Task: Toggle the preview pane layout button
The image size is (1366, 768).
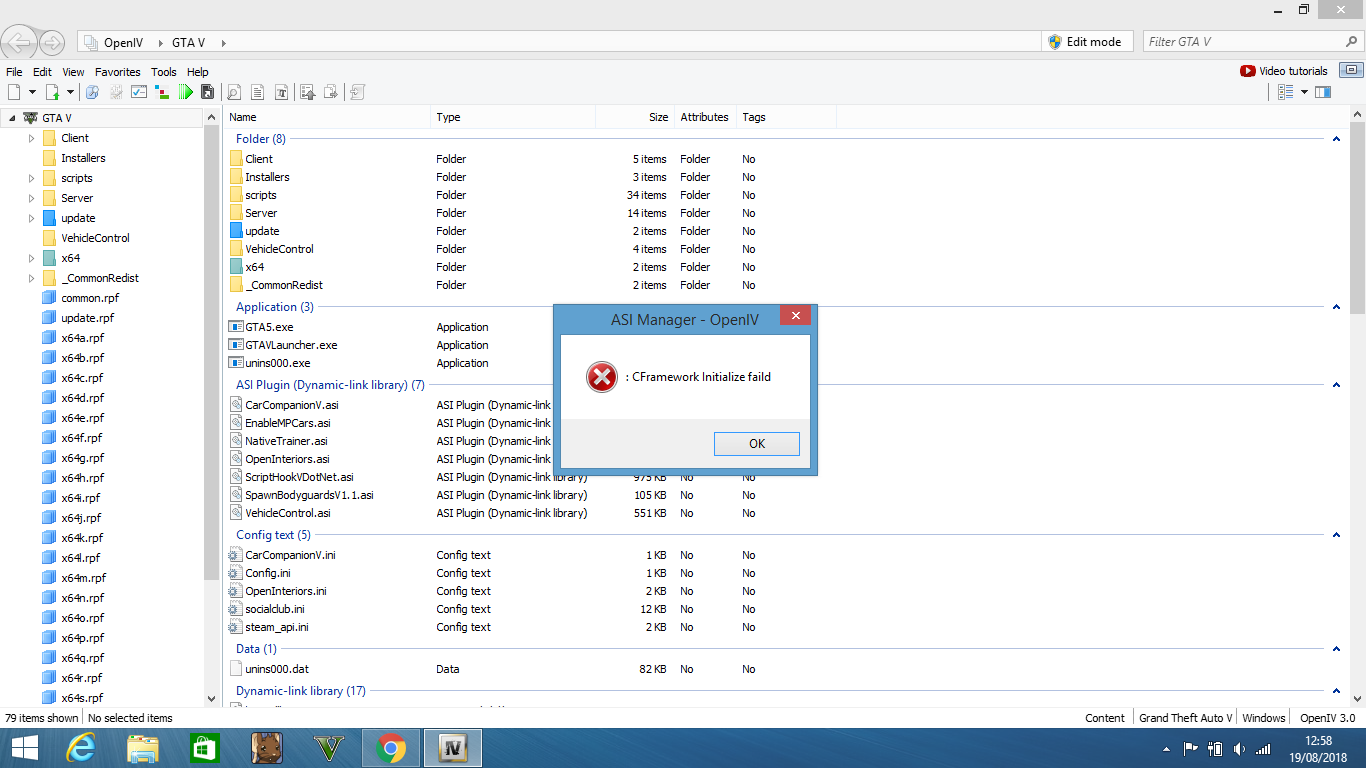Action: (1323, 92)
